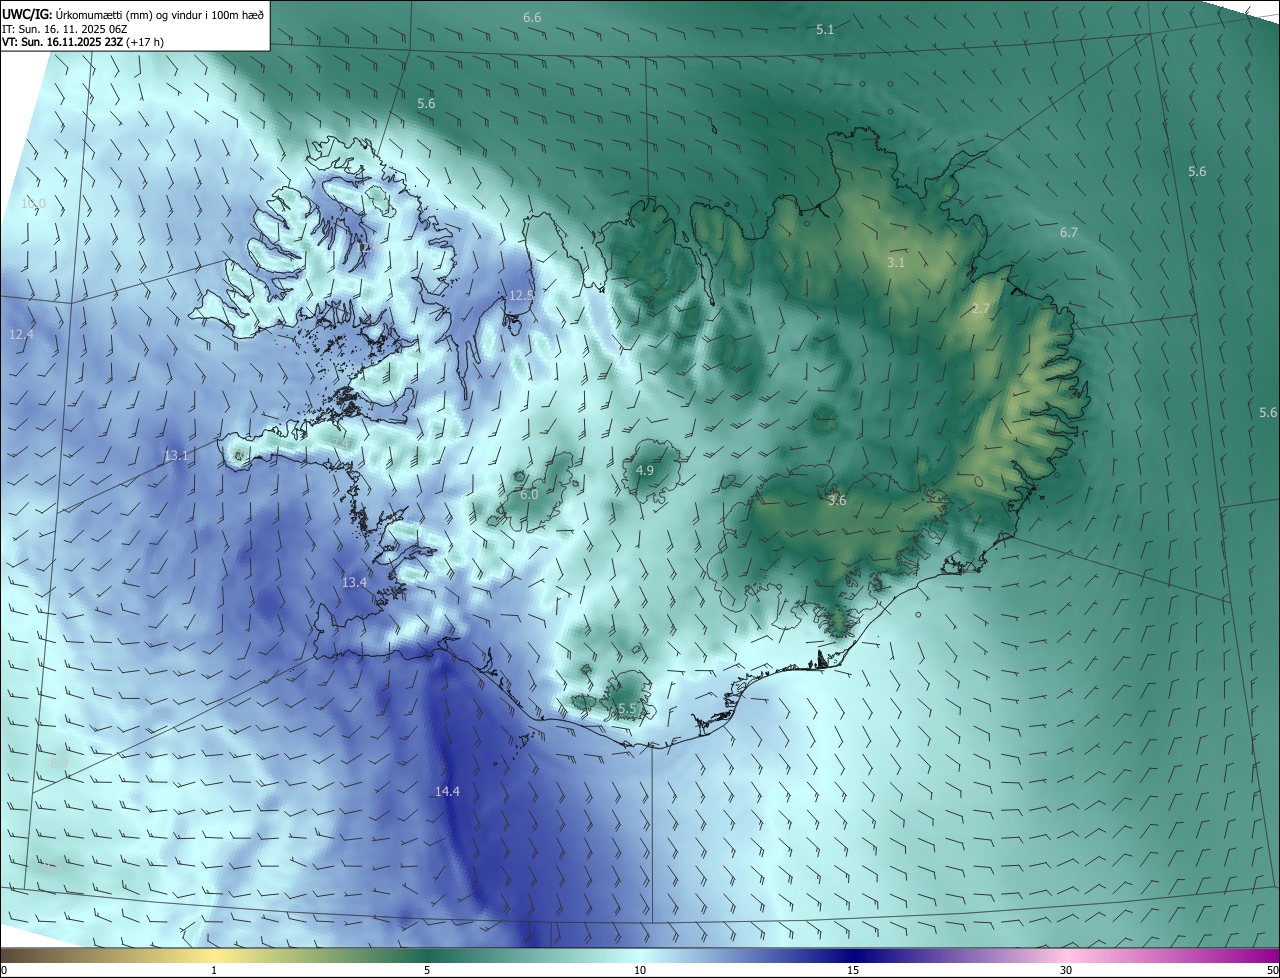
Task: Click the '10' tick on the color scale
Action: (640, 970)
